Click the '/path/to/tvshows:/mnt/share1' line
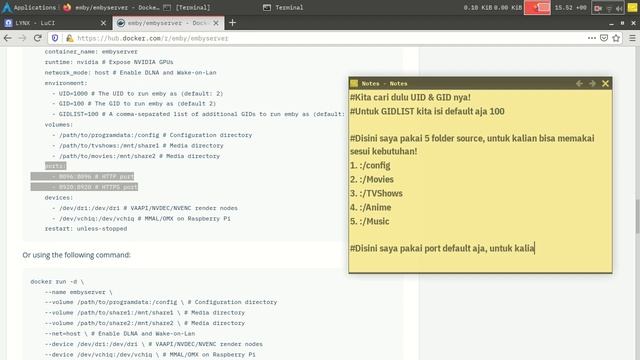This screenshot has width=640, height=360. [x=138, y=146]
